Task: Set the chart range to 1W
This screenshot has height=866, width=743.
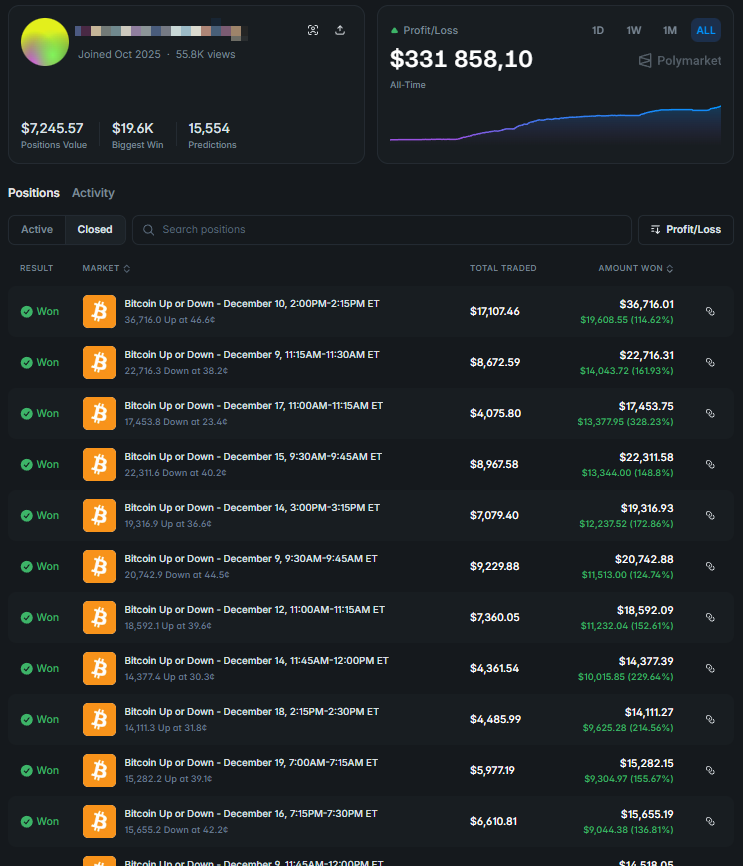Action: click(634, 30)
